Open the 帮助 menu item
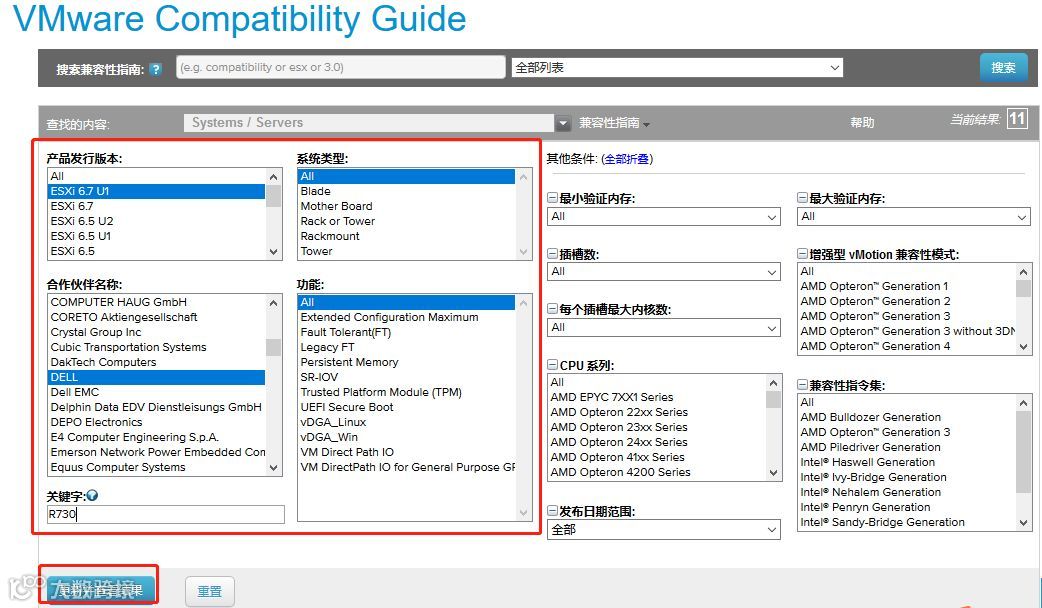This screenshot has width=1042, height=608. click(862, 123)
